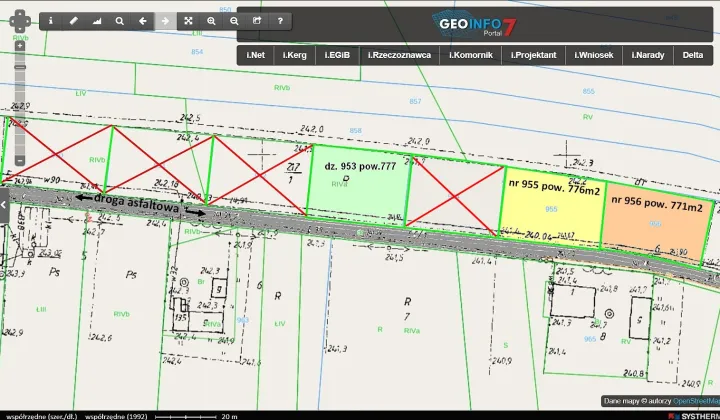Viewport: 720px width, 420px height.
Task: Open the i.Projektant module
Action: [x=533, y=55]
